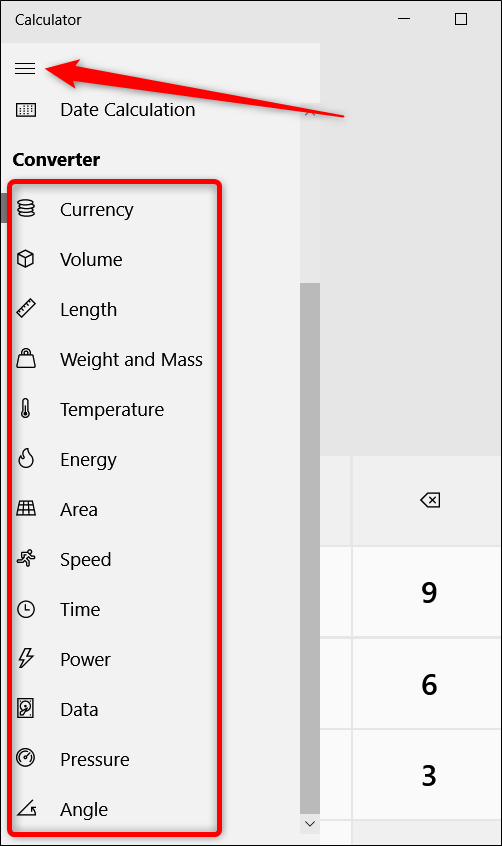Click the Currency coin stack icon
This screenshot has height=846, width=502.
[26, 208]
